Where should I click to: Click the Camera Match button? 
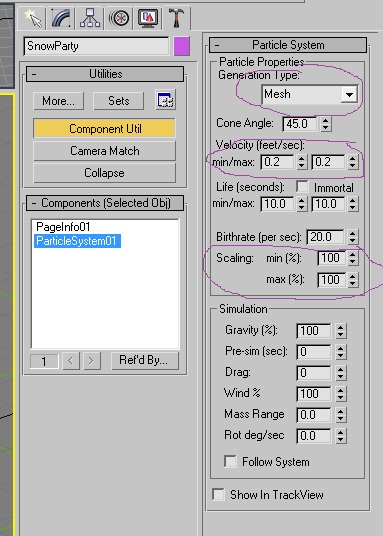point(105,151)
